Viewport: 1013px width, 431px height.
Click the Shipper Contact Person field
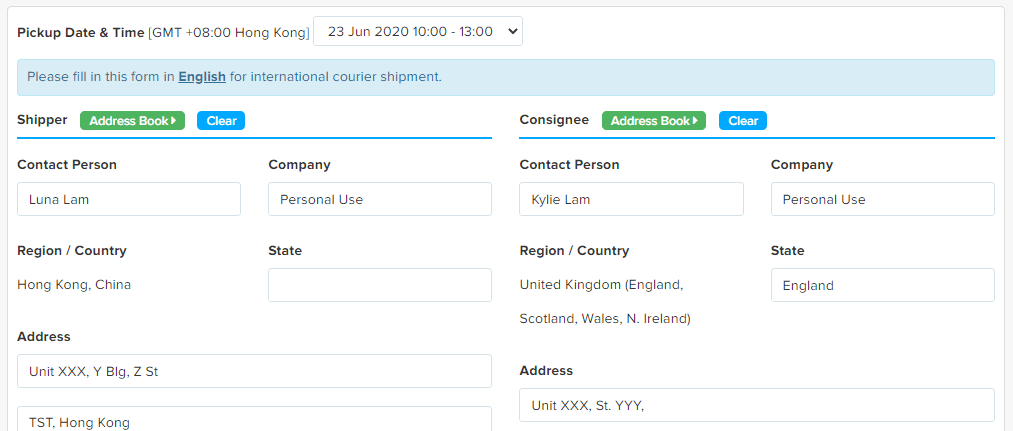[129, 199]
